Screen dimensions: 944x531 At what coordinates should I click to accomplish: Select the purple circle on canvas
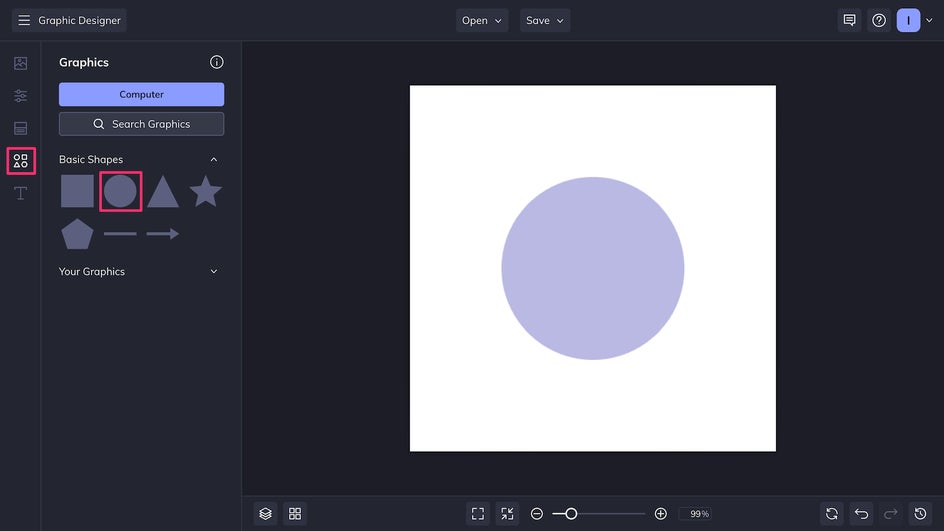click(592, 268)
